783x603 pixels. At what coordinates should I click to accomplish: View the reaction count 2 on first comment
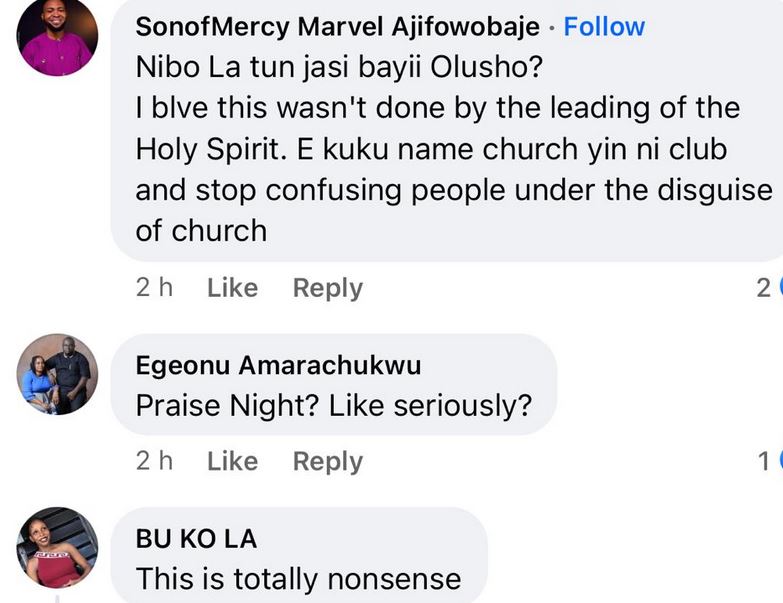(x=763, y=289)
